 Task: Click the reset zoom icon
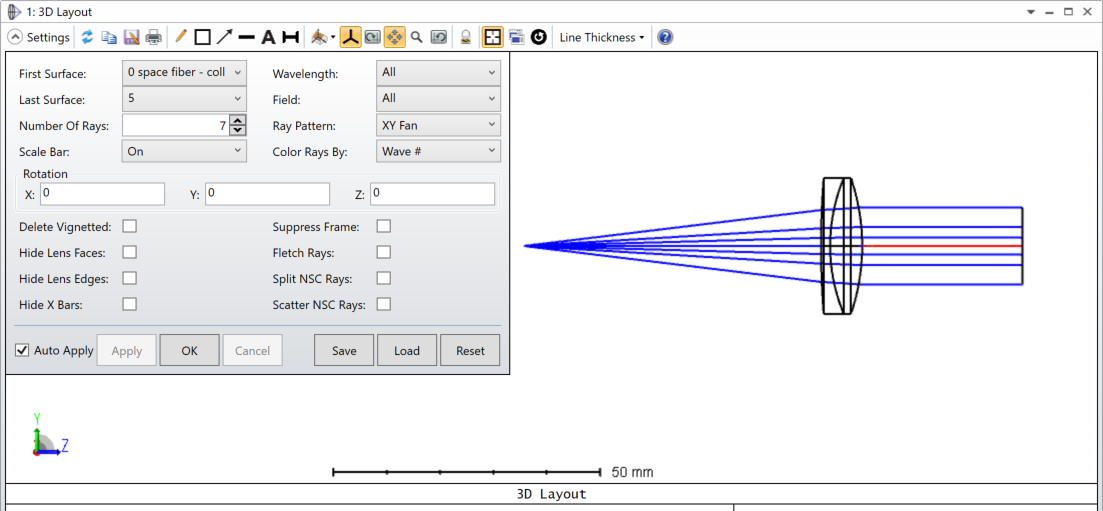coord(438,37)
